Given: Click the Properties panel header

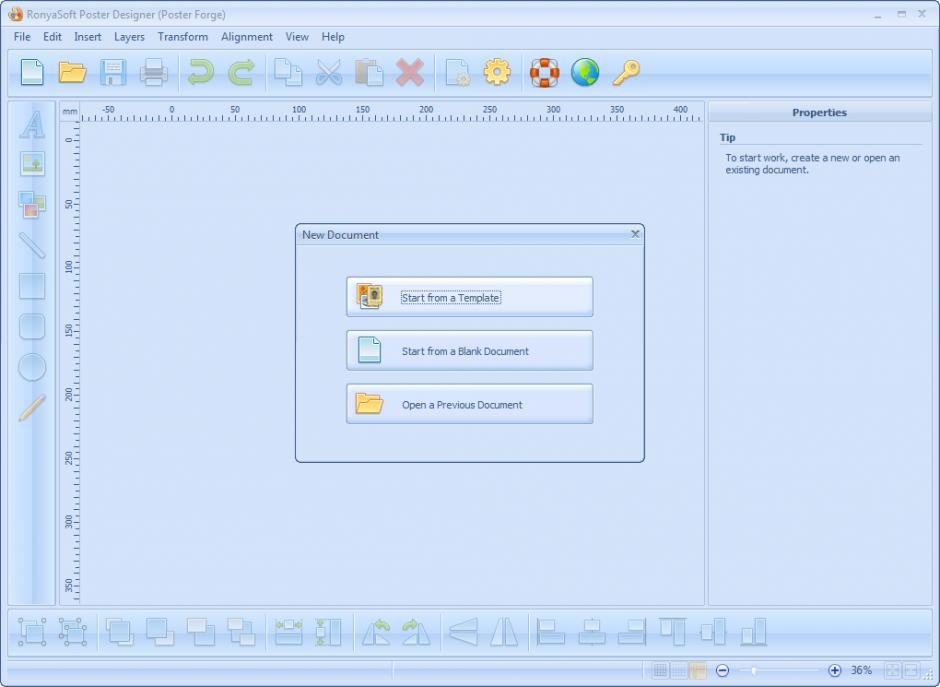Looking at the screenshot, I should coord(820,112).
